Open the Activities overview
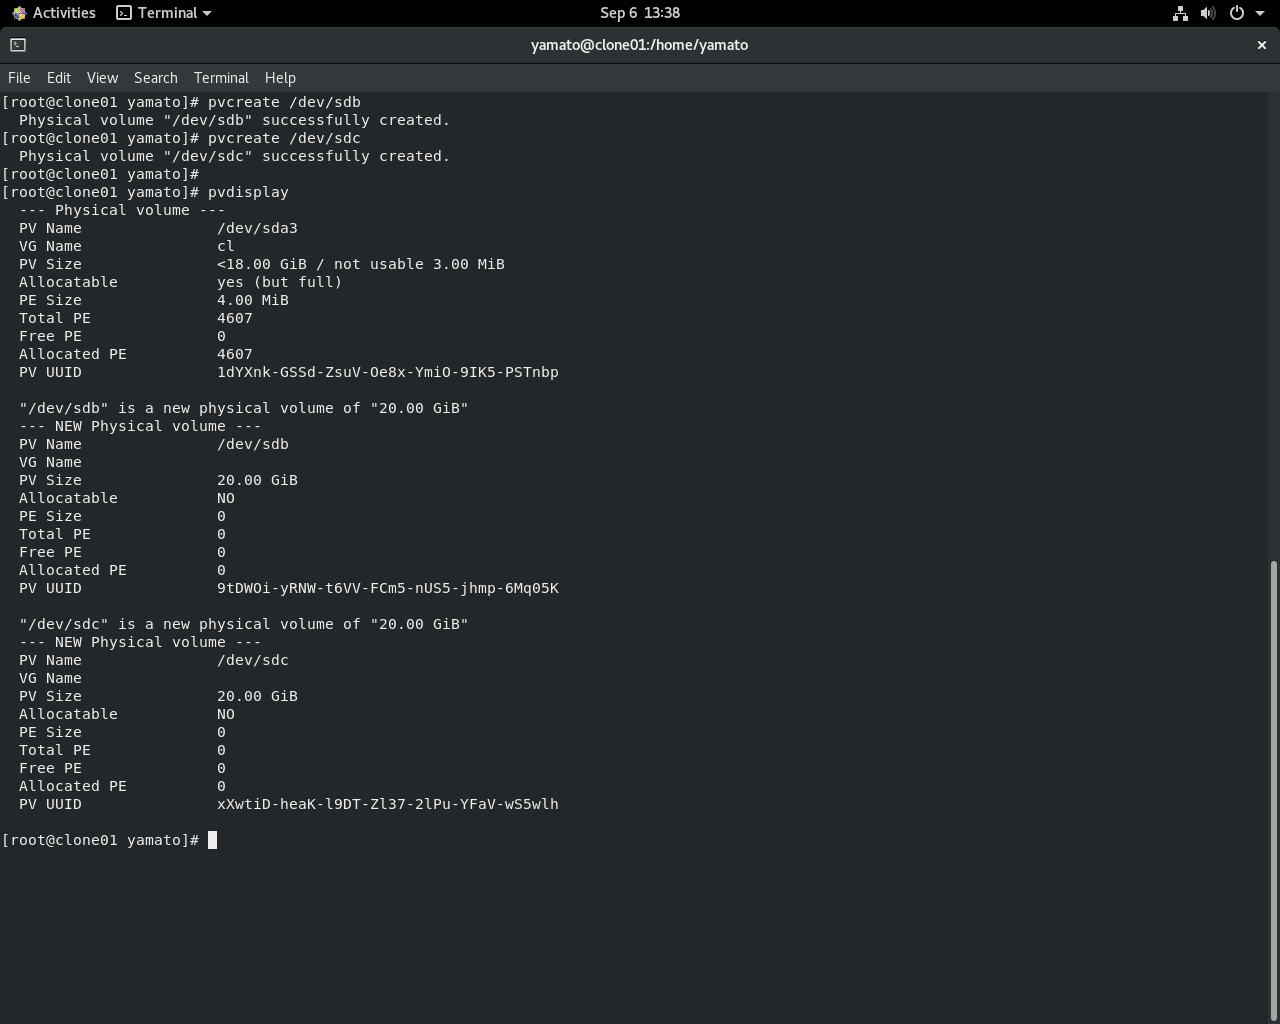Screen dimensions: 1280x1024 point(53,13)
